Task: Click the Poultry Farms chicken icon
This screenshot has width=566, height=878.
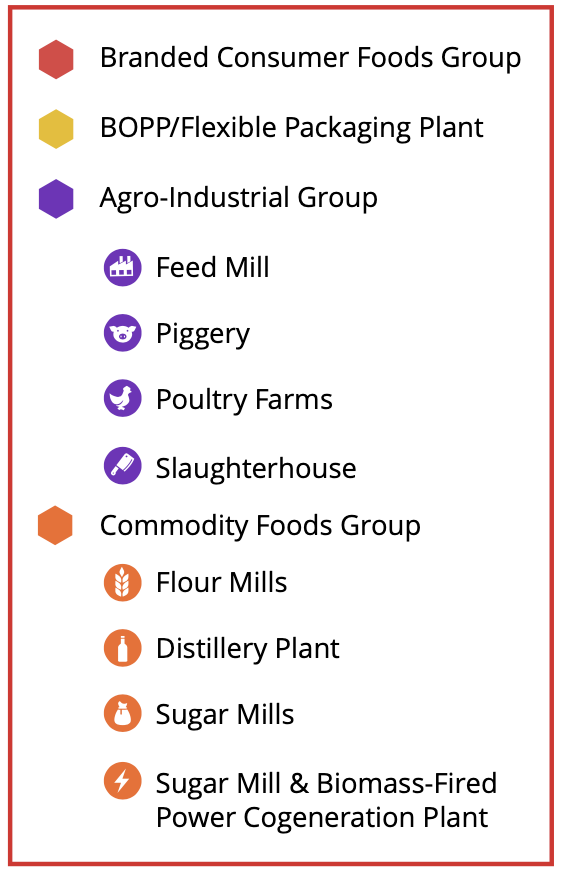Action: 122,398
